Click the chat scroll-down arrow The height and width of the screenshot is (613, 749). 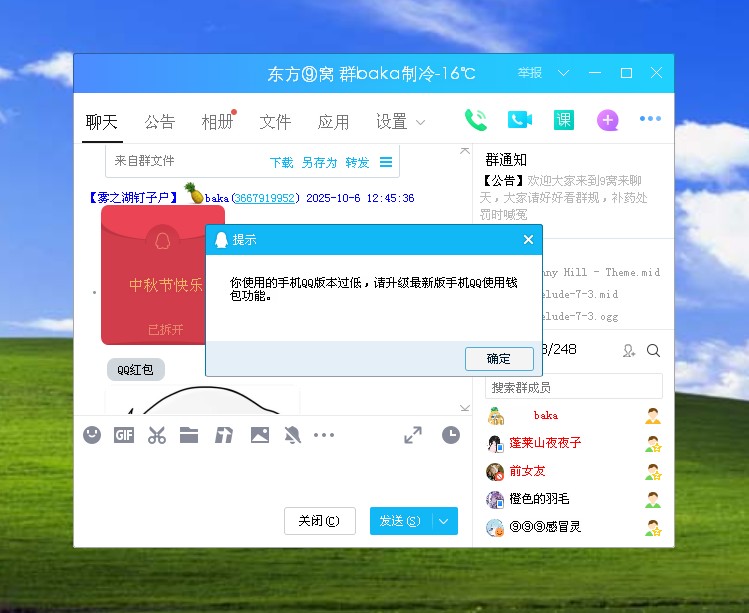coord(464,408)
